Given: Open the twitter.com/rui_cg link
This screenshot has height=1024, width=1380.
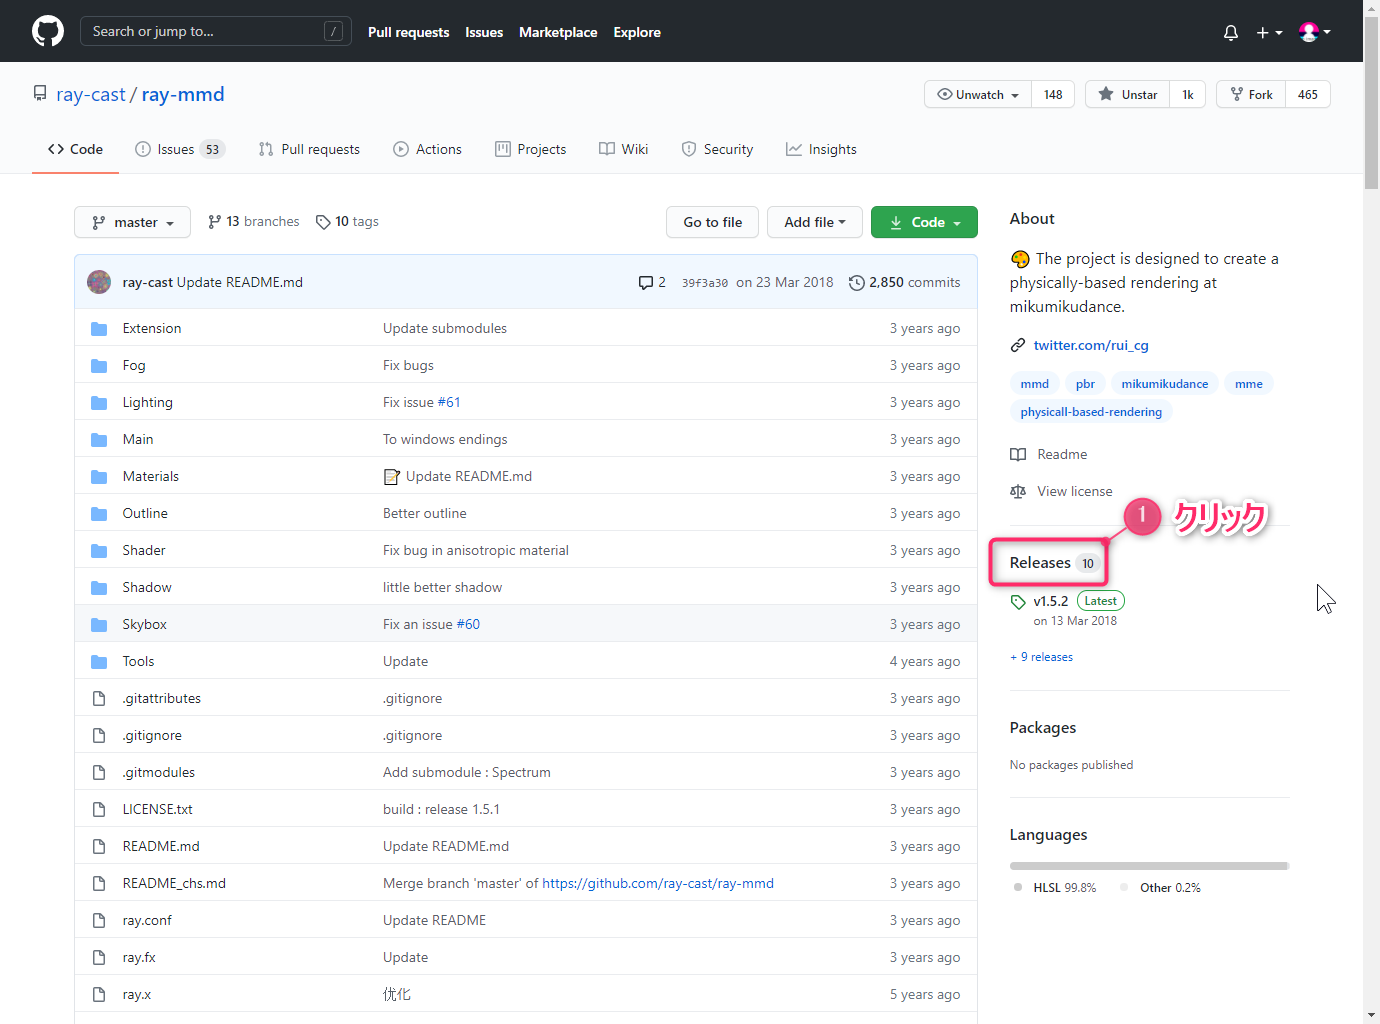Looking at the screenshot, I should tap(1091, 345).
